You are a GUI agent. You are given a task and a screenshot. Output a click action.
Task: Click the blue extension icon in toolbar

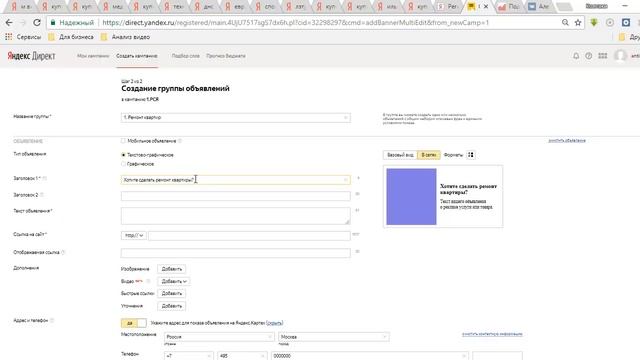point(626,23)
